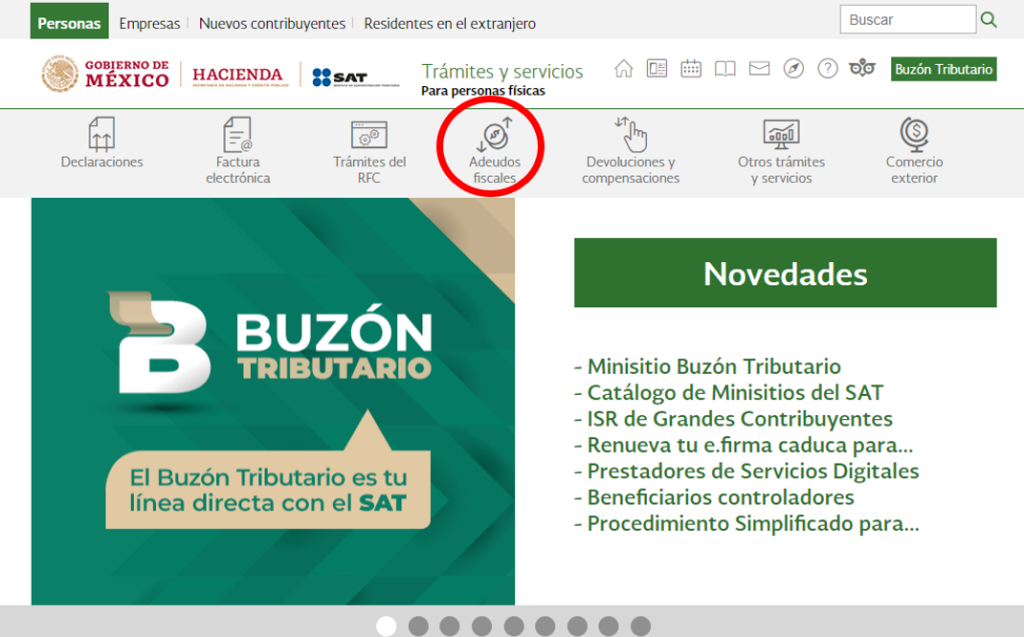Open the calendar icon
Viewport: 1024px width, 637px height.
[x=690, y=68]
